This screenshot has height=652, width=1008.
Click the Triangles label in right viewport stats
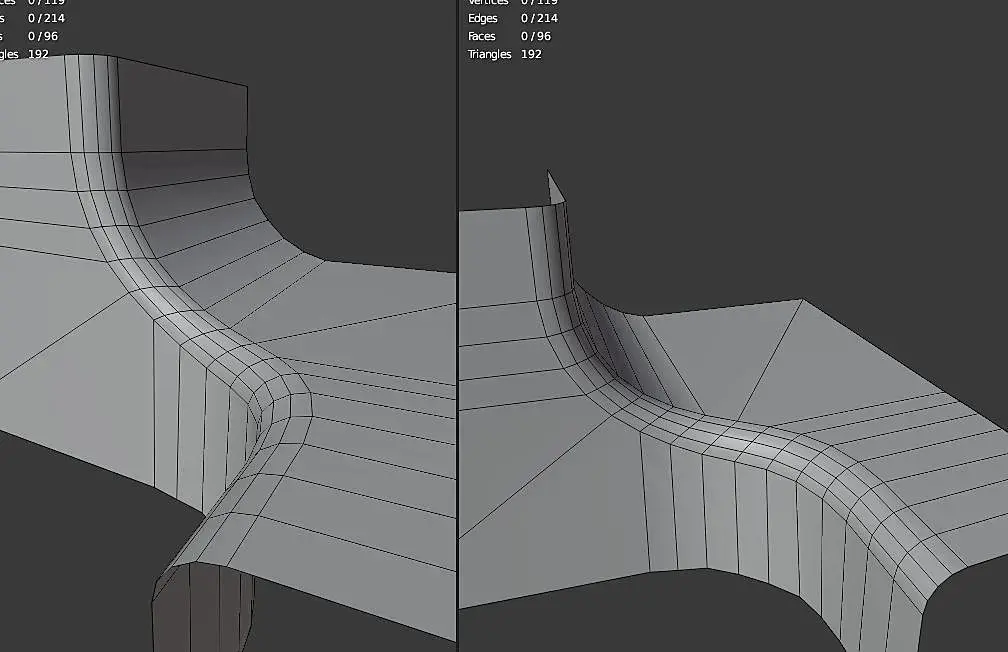489,54
